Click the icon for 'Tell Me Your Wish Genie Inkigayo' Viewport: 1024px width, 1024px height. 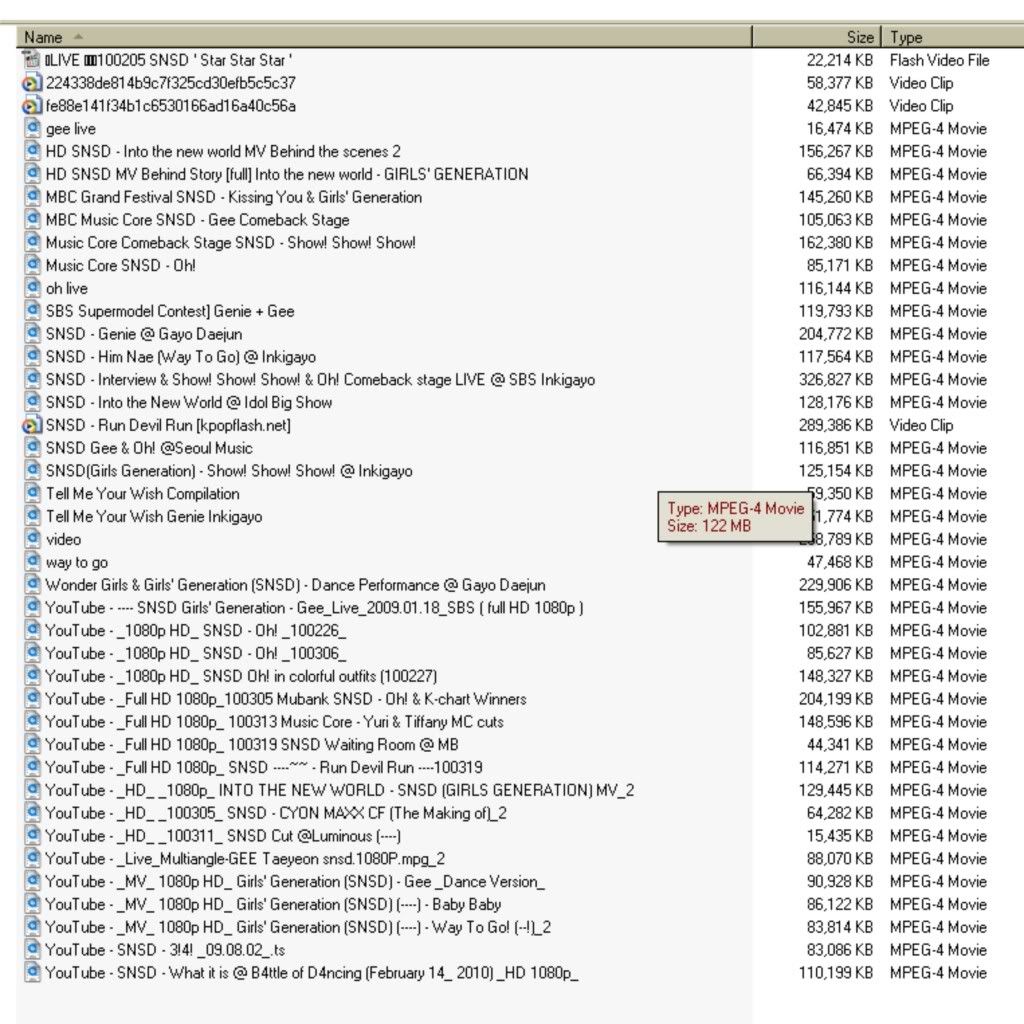(x=32, y=517)
